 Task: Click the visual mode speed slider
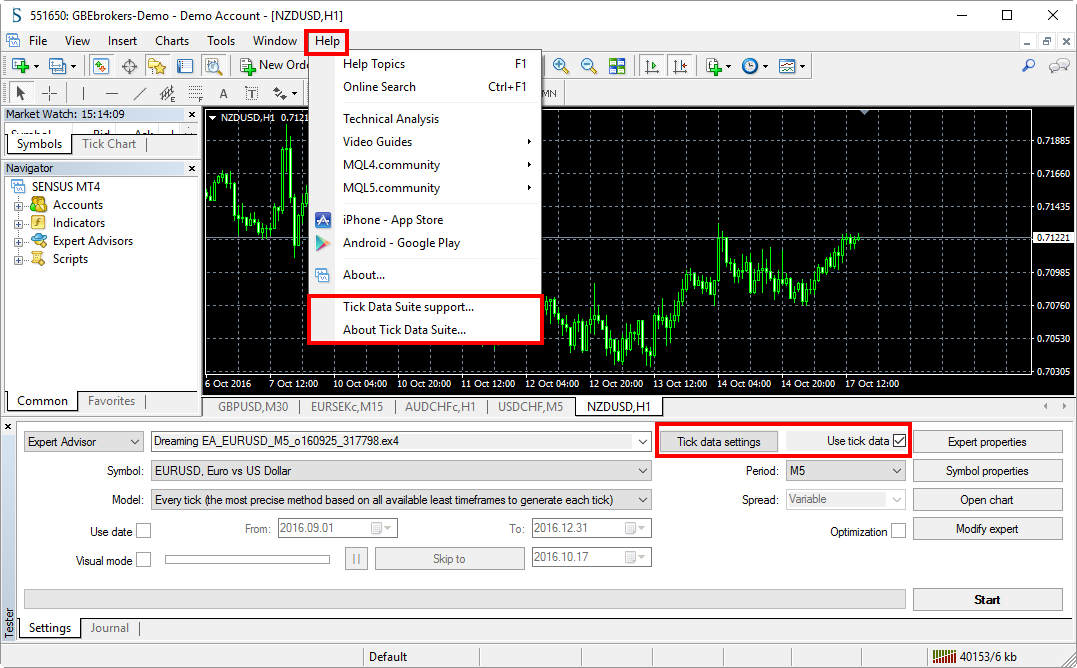[247, 560]
